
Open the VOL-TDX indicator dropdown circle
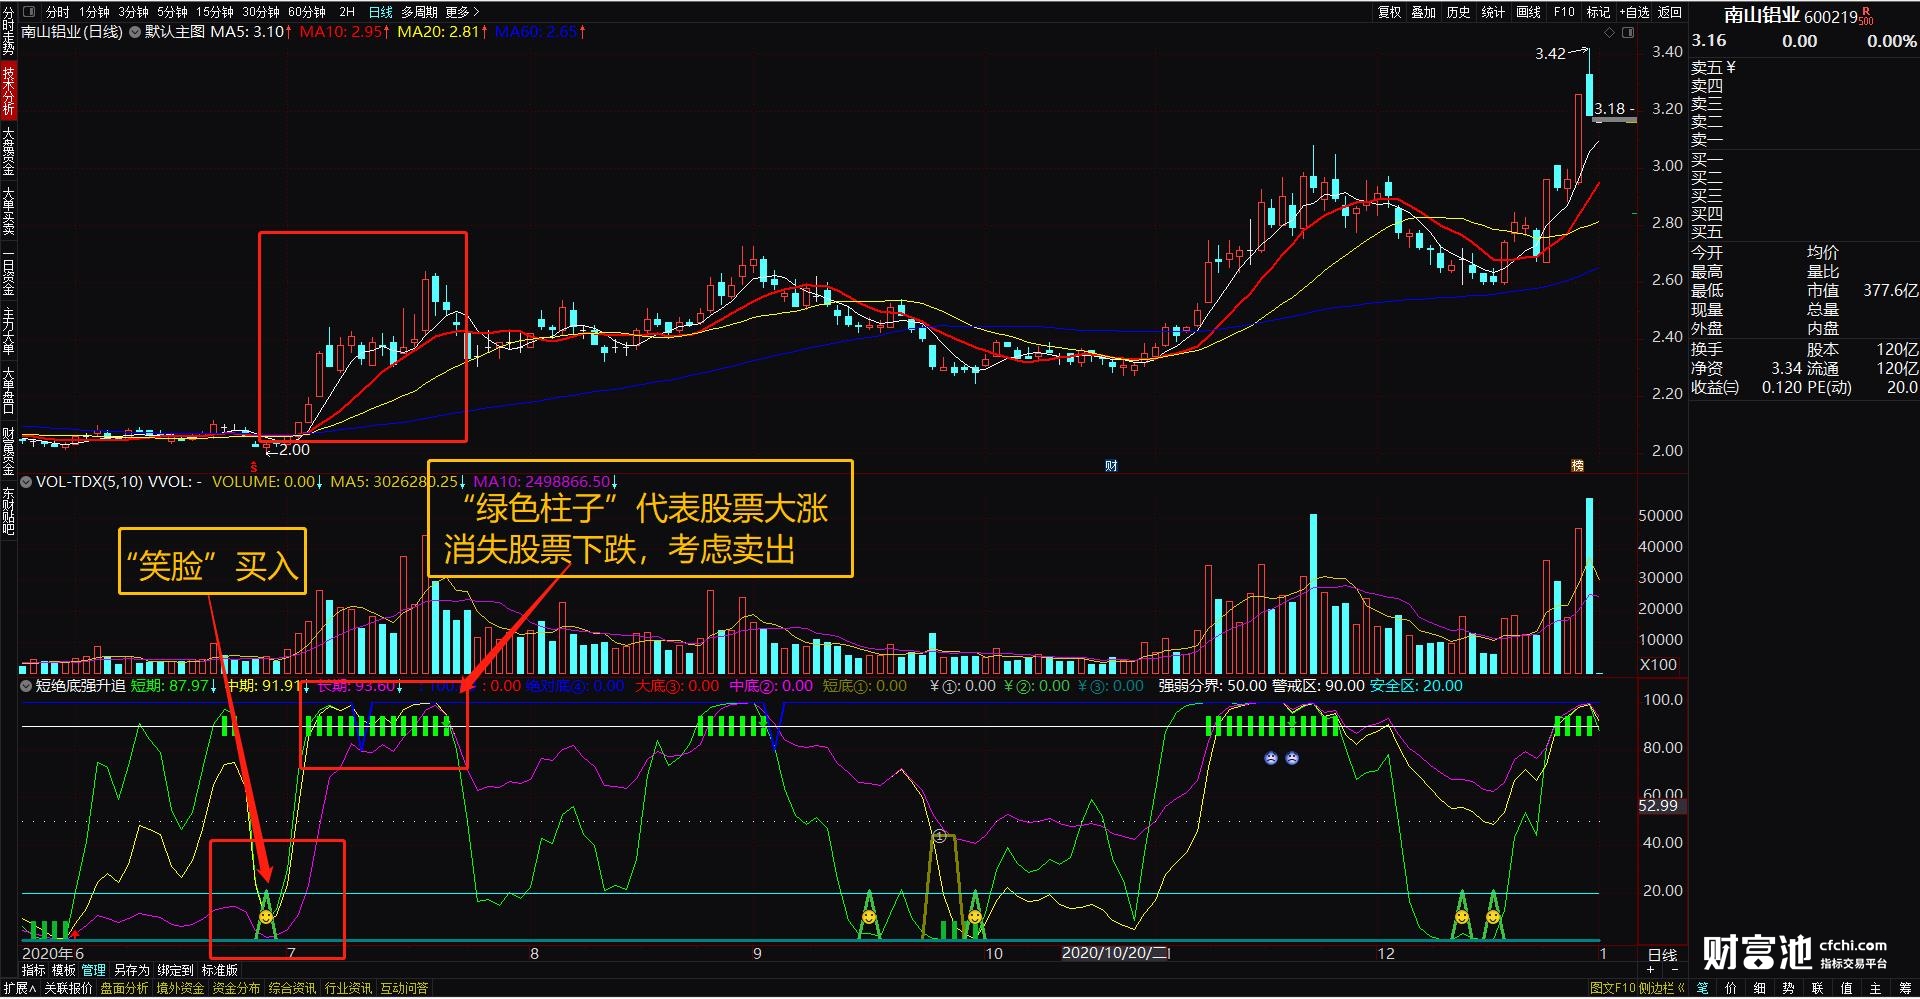(26, 482)
